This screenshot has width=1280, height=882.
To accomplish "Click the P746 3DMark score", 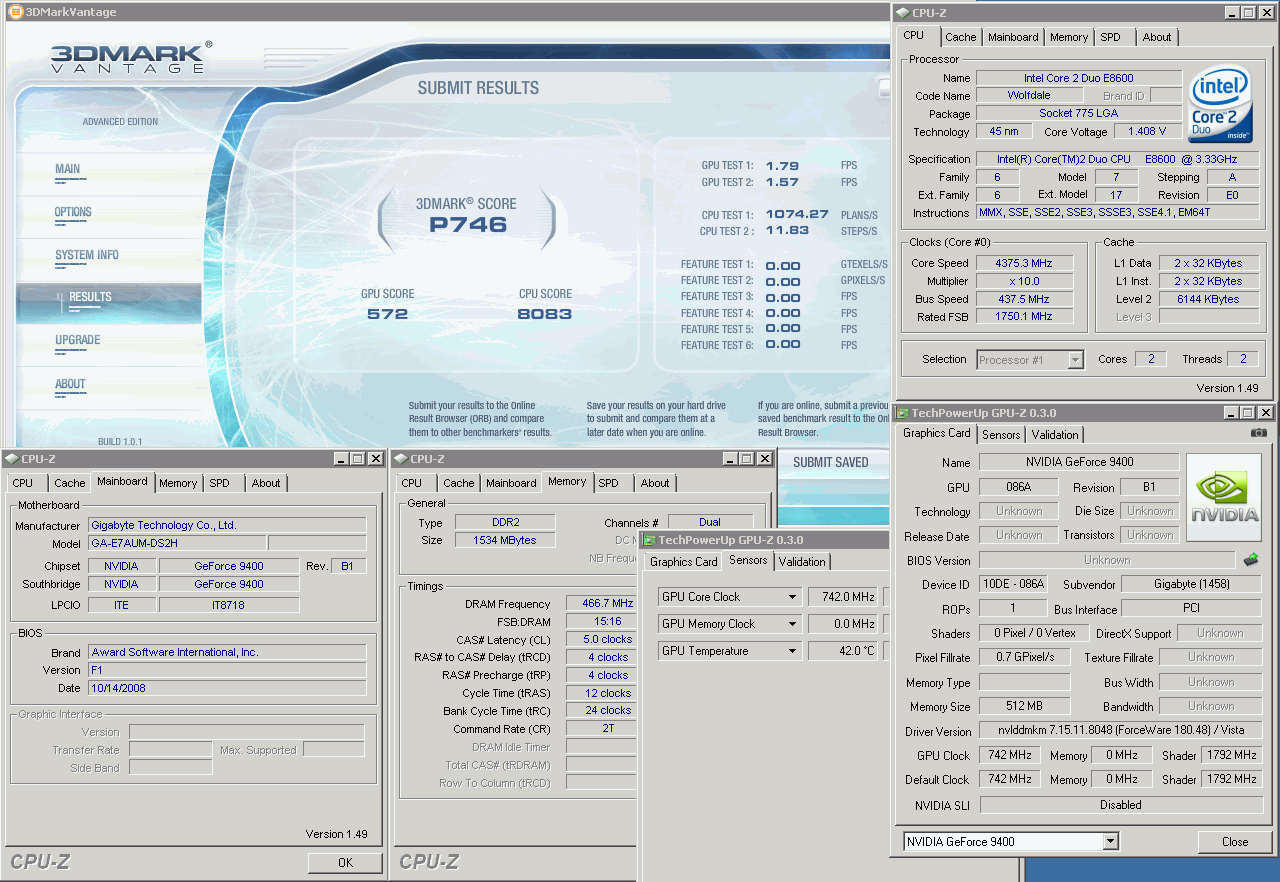I will click(468, 225).
